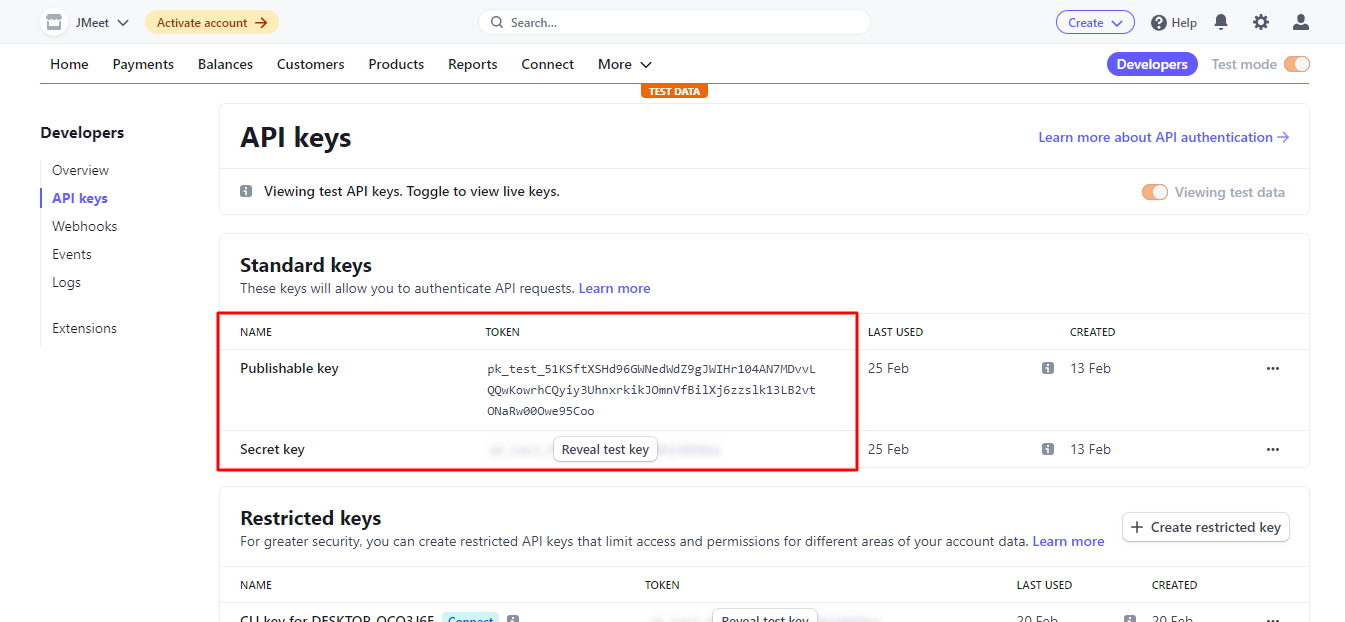Toggle Test mode off

(1297, 63)
